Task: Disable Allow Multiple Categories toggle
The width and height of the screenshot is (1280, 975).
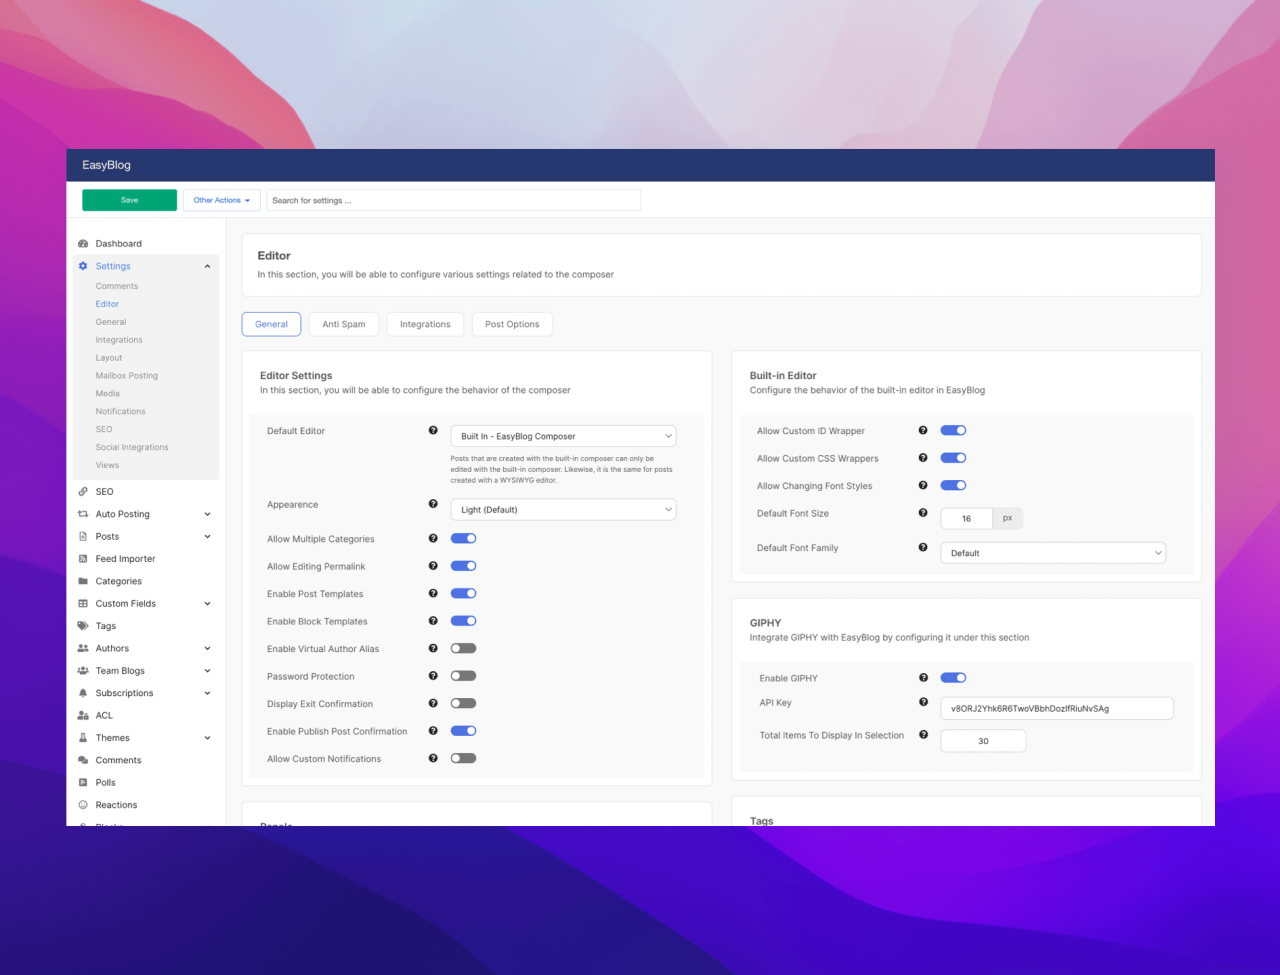Action: point(463,538)
